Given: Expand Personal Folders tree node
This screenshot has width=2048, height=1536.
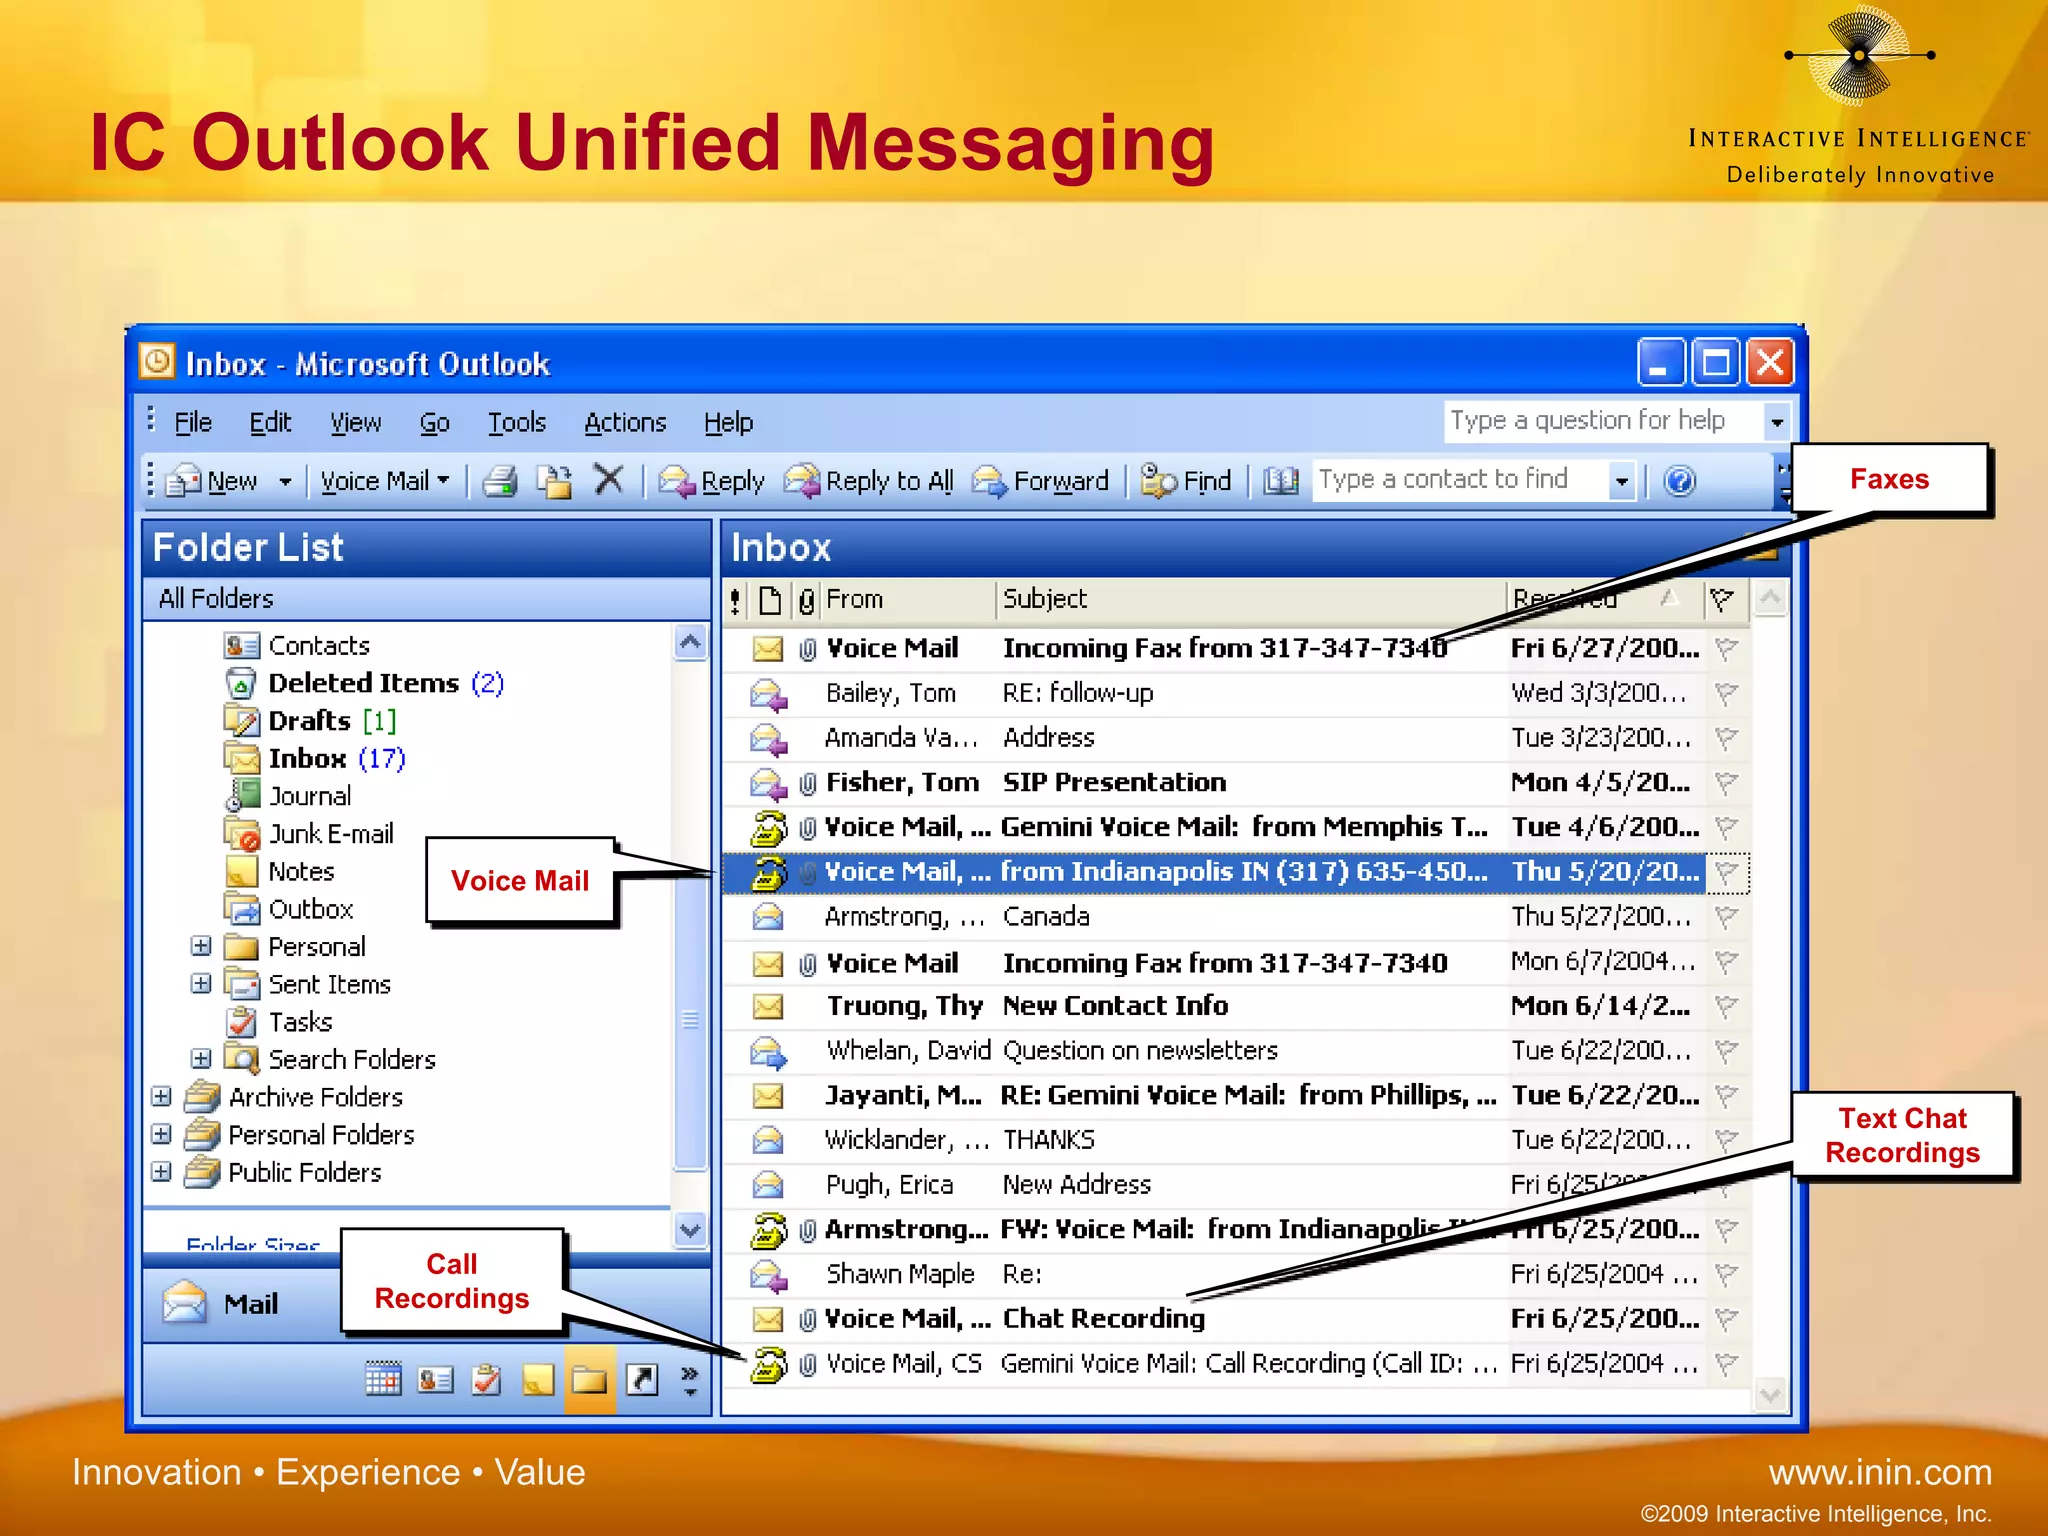Looking at the screenshot, I should tap(161, 1134).
